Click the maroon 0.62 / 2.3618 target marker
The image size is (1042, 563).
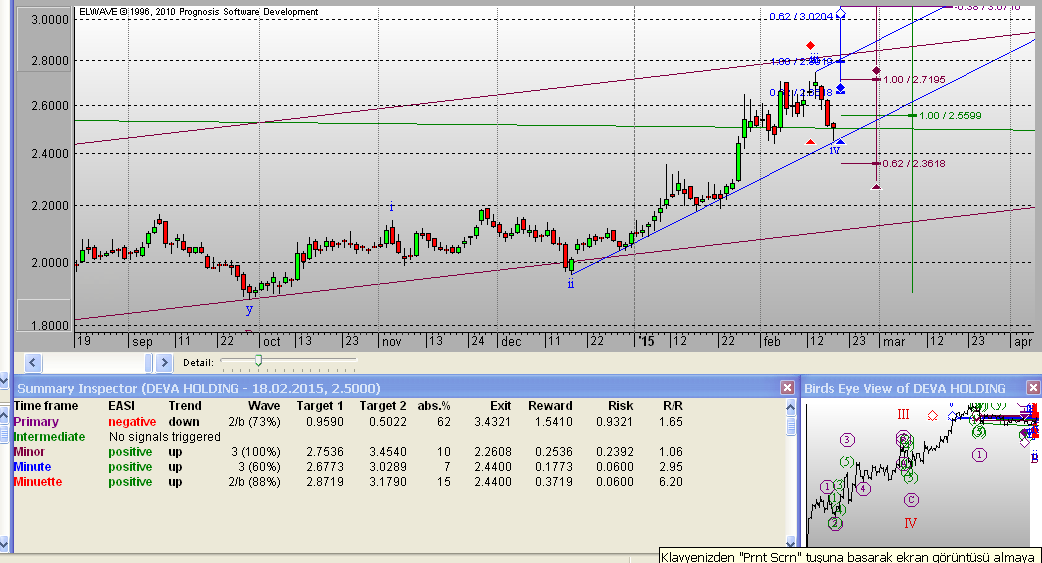[876, 163]
